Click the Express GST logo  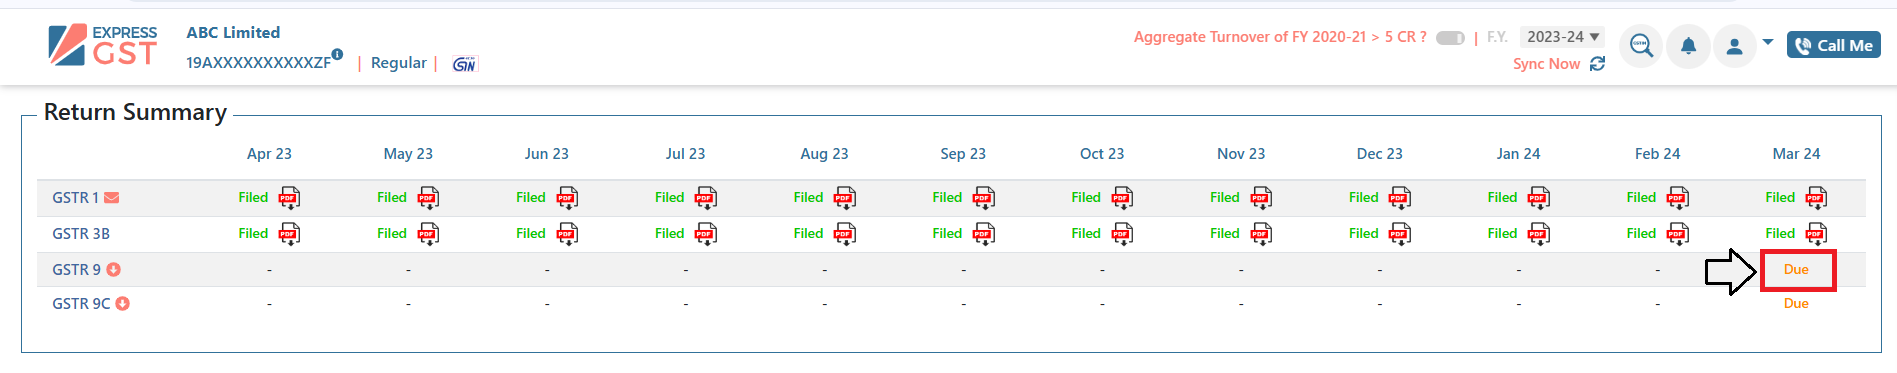(x=103, y=46)
